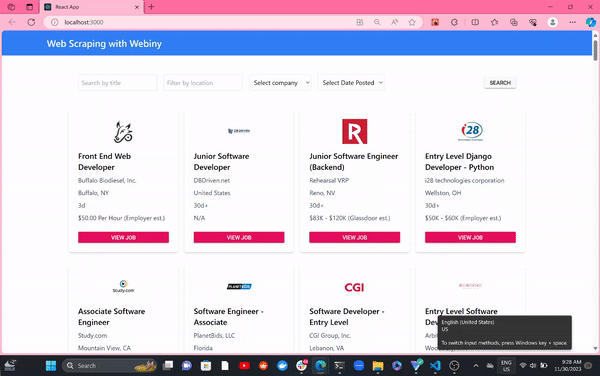Click the Study.com logo
This screenshot has width=600, height=376.
[123, 286]
